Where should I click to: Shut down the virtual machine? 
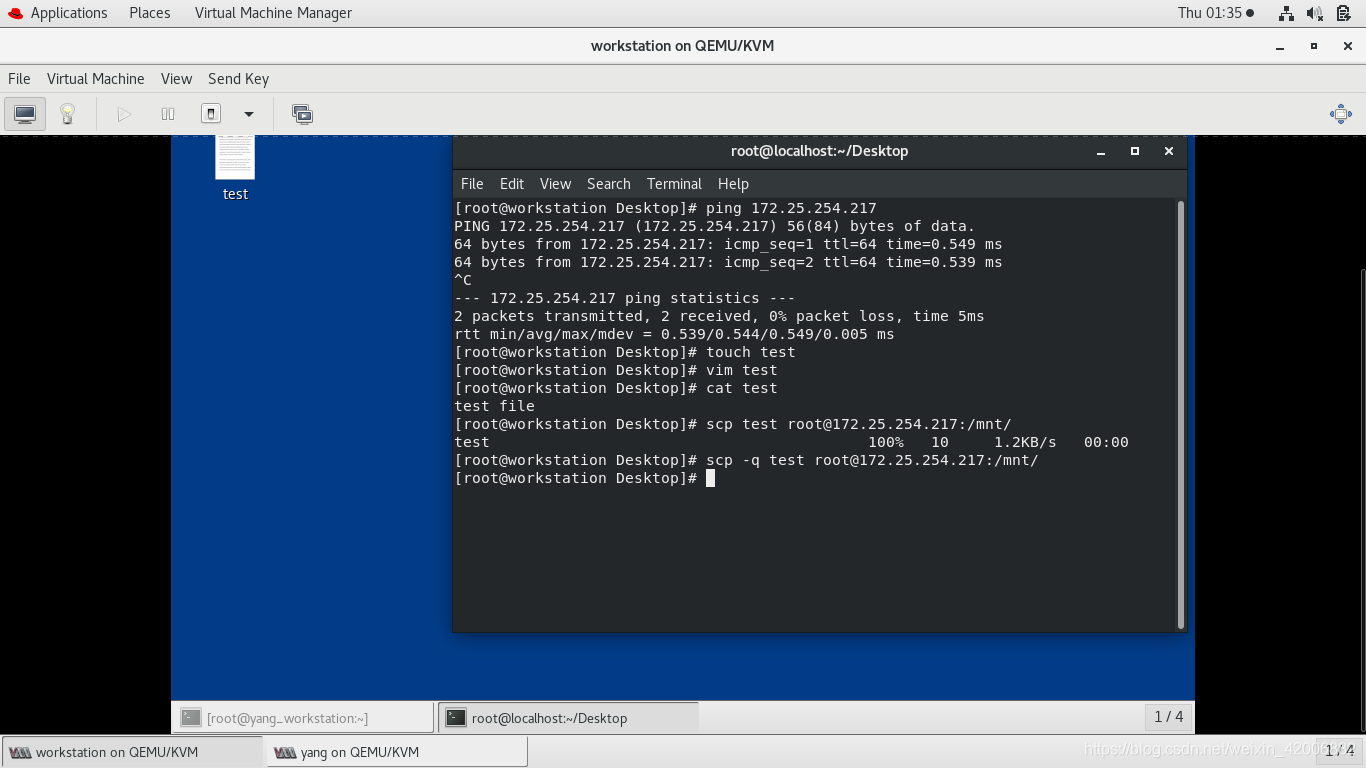(x=211, y=114)
